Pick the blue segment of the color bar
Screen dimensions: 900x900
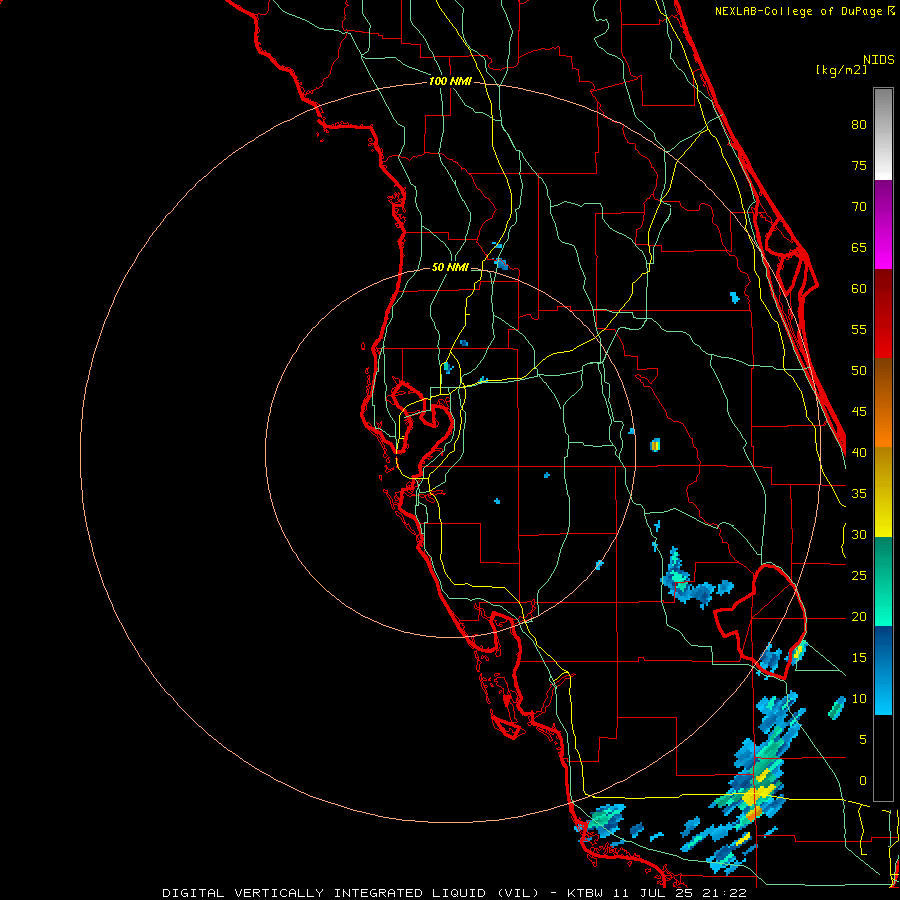click(x=883, y=670)
